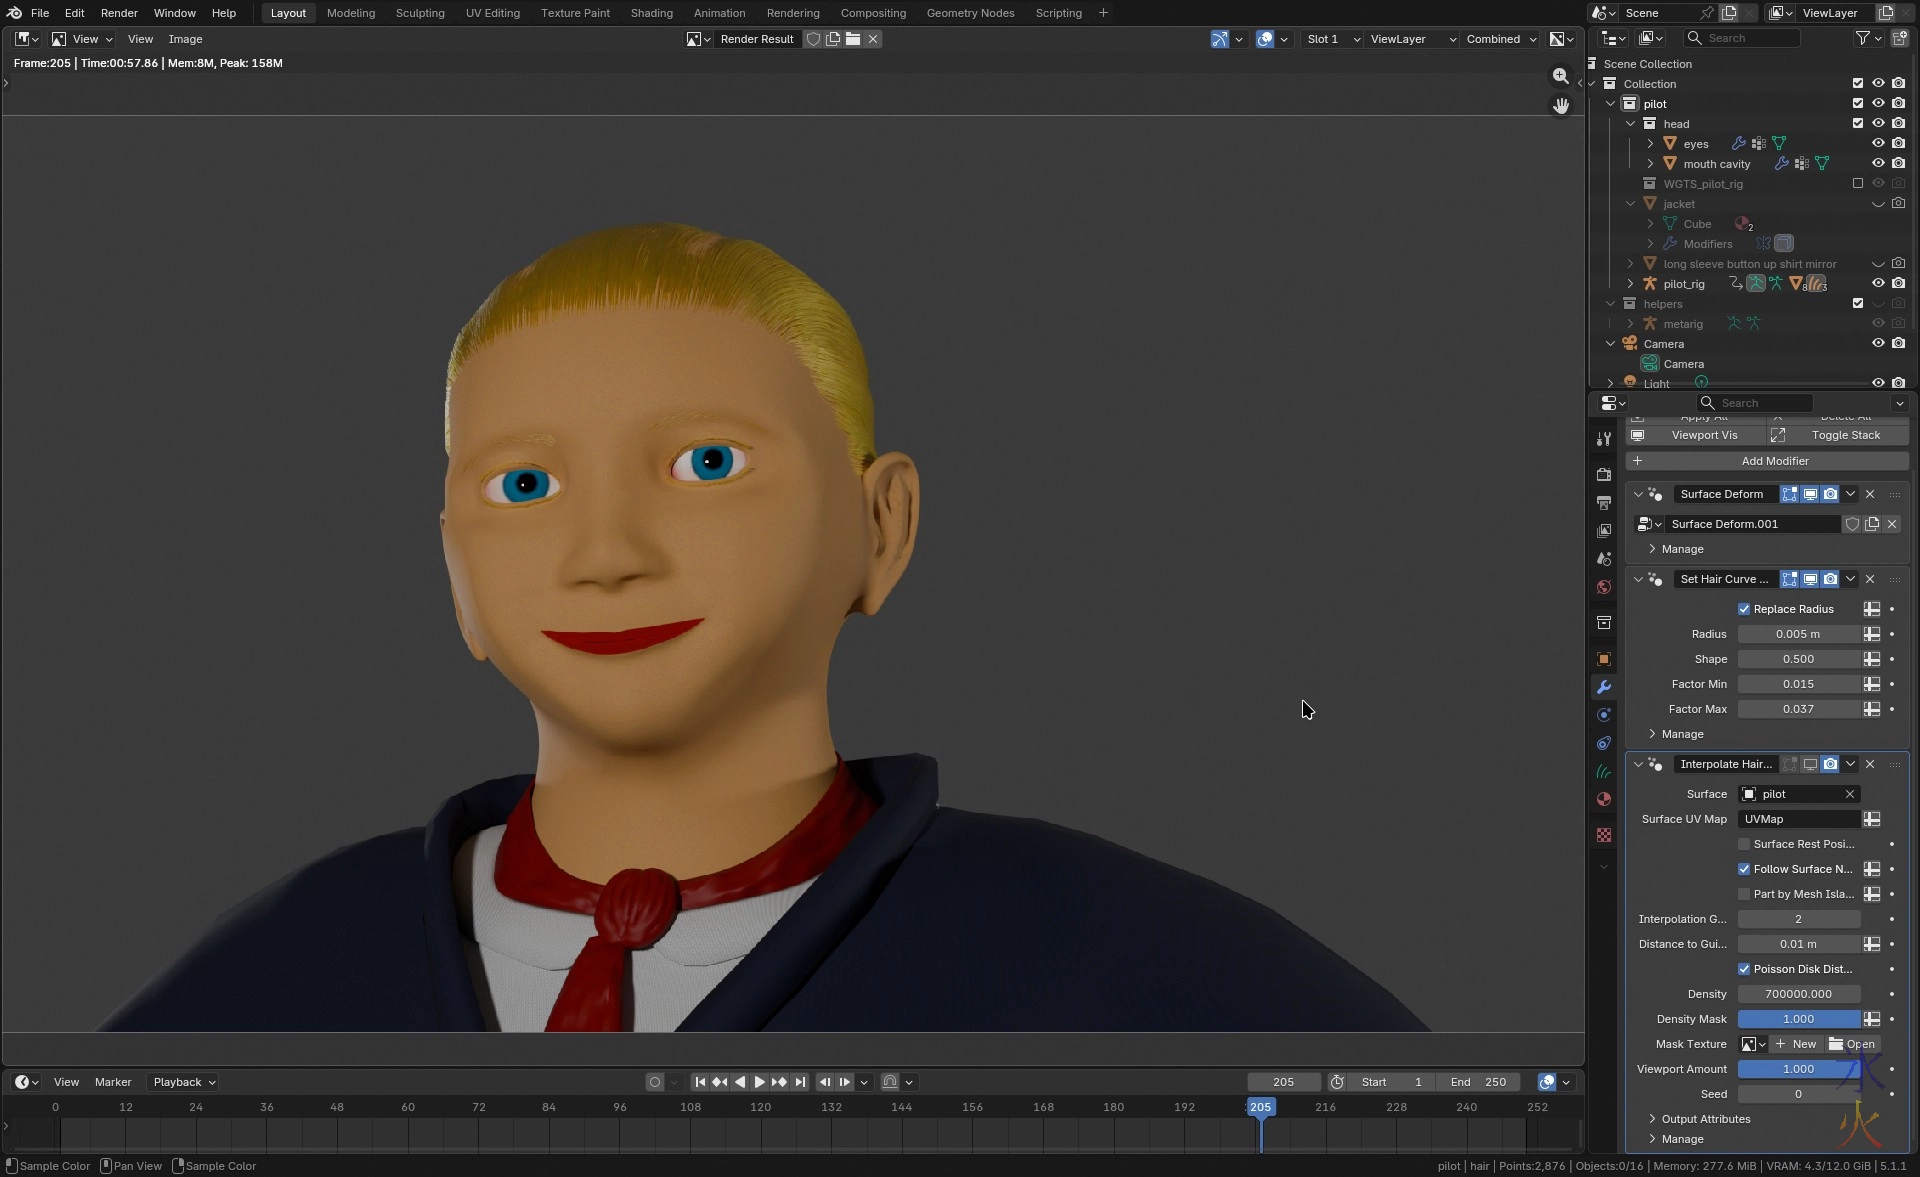Click the zoom magnifier icon in the image viewer
The image size is (1920, 1177).
(1560, 76)
